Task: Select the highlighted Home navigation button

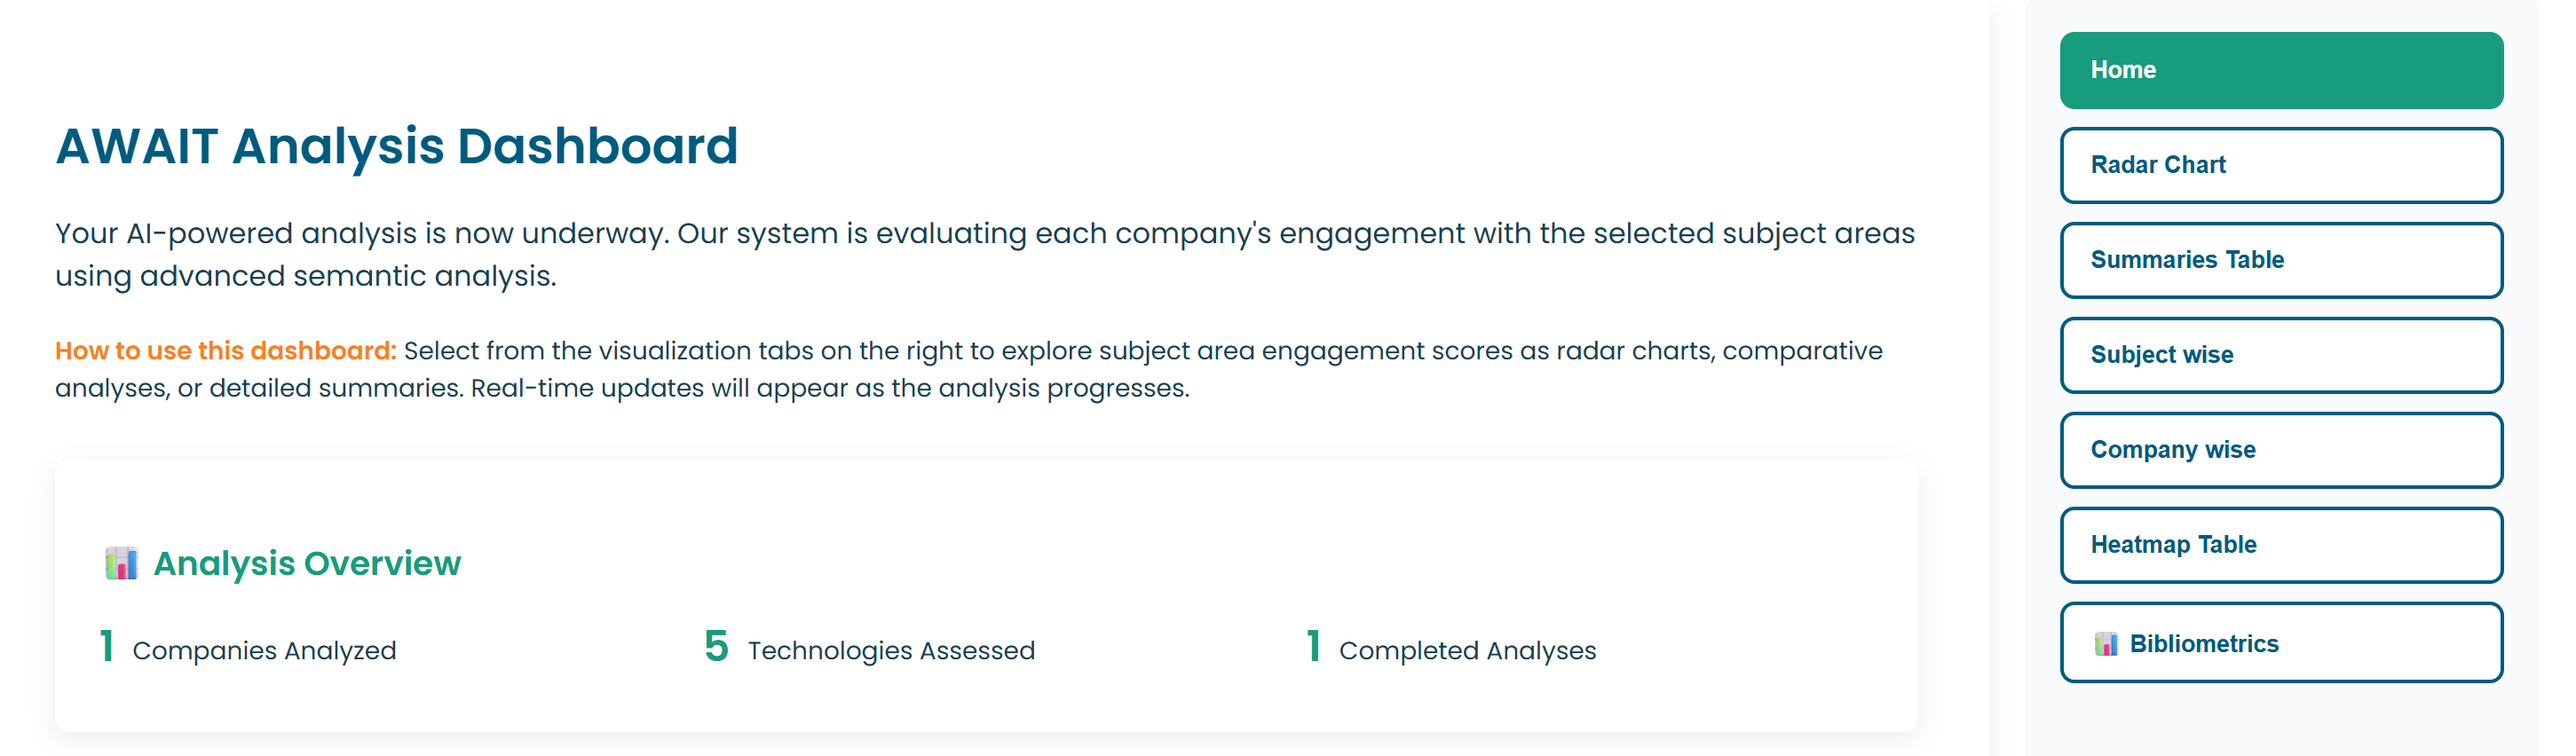Action: pos(2280,69)
